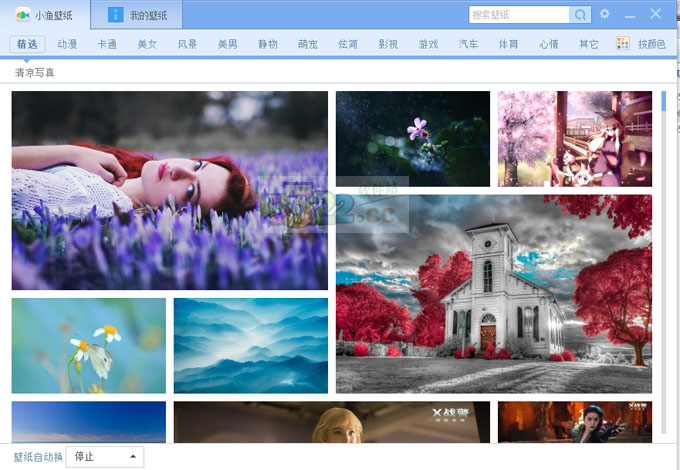Select the 游戏 category
Screen dimensions: 680x470
click(x=428, y=44)
